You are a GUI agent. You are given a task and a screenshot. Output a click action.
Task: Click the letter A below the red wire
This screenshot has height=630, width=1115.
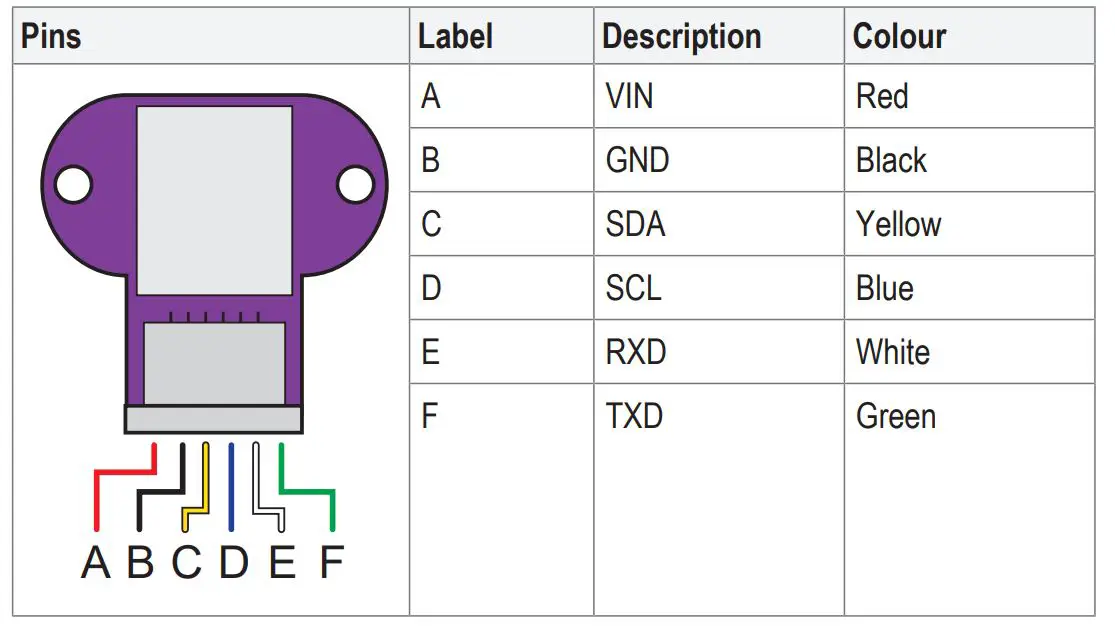coord(96,564)
